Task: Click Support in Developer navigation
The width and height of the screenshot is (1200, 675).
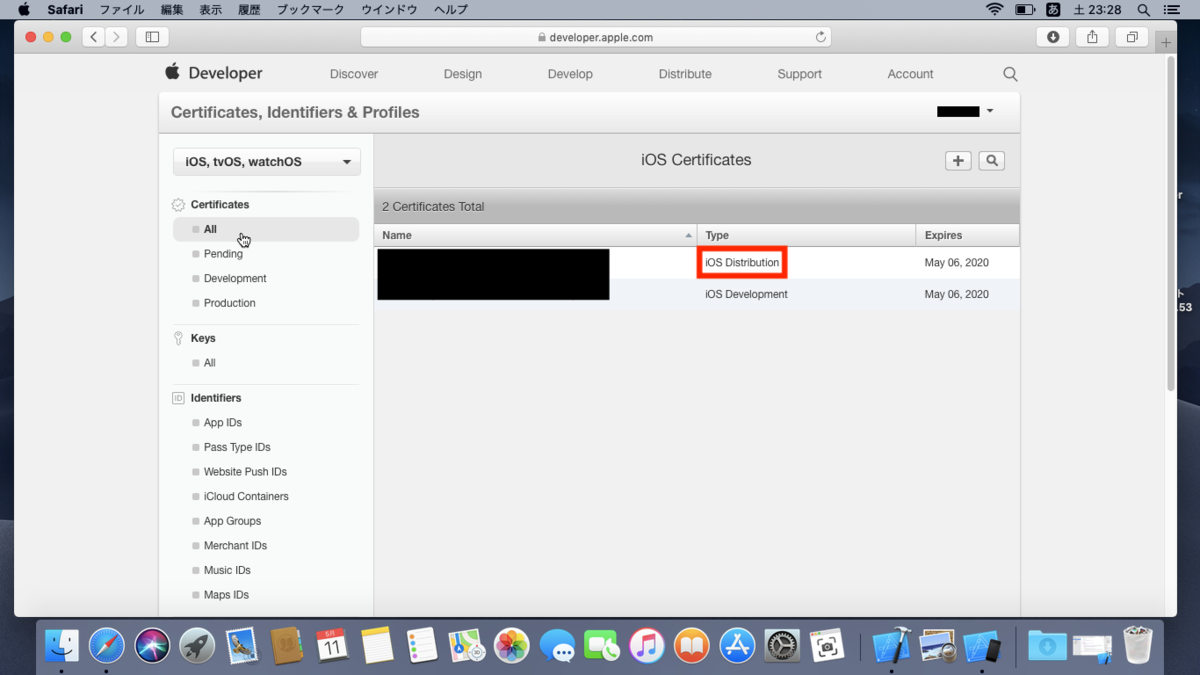Action: [x=799, y=74]
